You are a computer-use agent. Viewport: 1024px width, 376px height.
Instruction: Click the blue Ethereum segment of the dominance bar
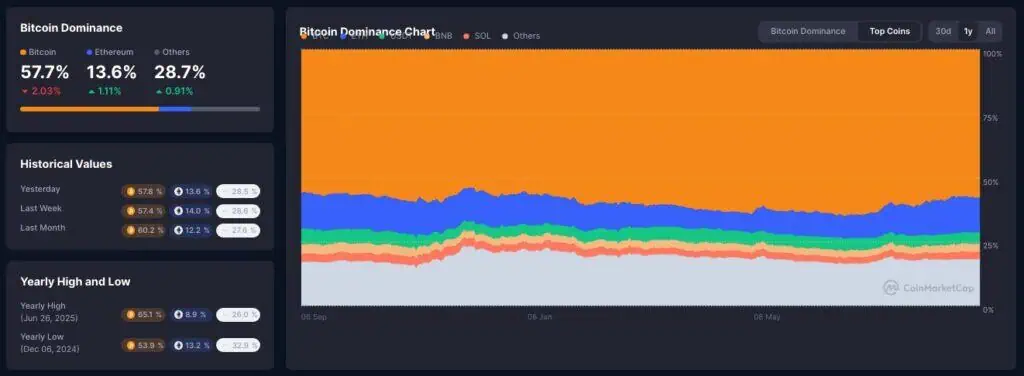click(175, 109)
